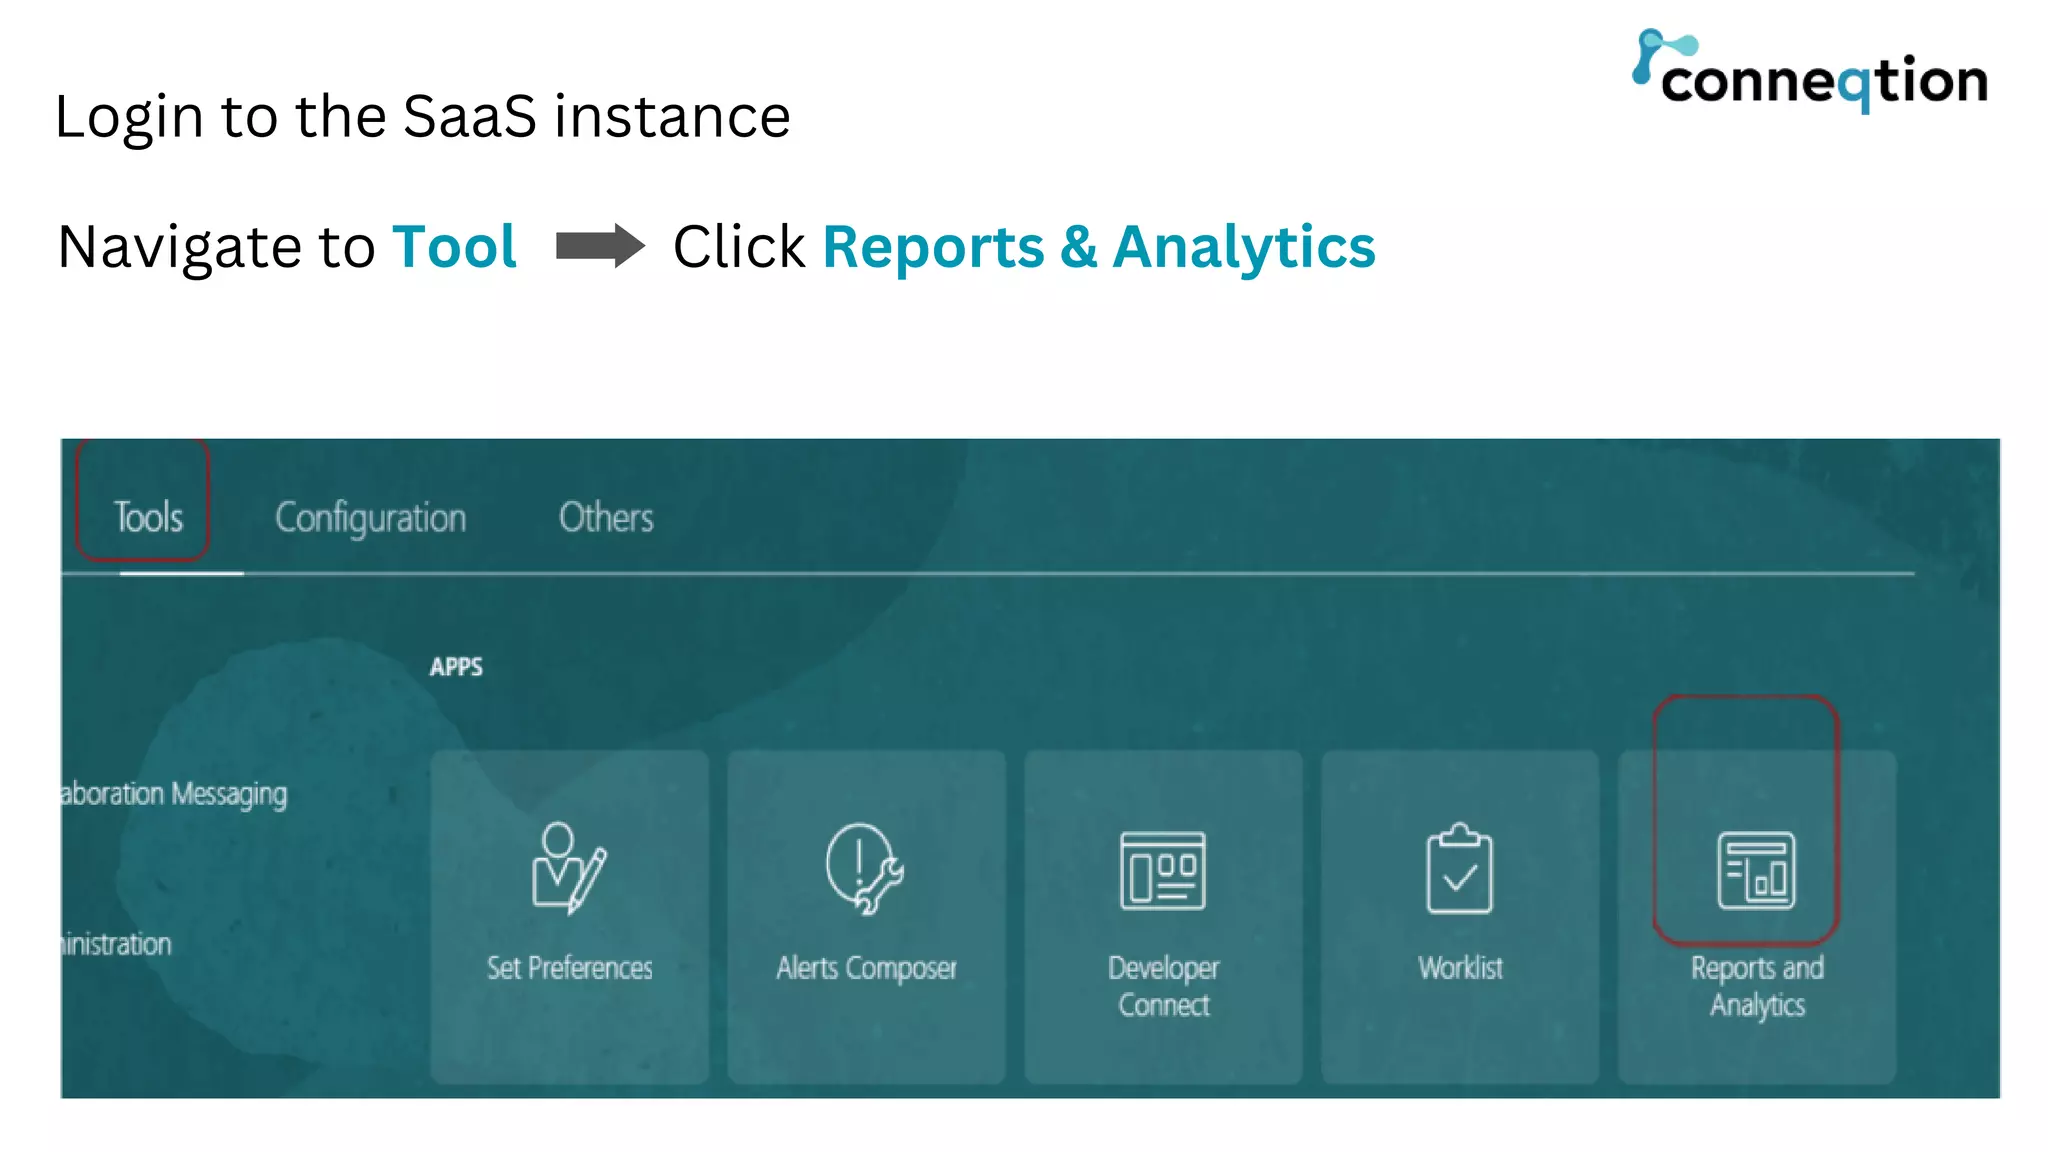Image resolution: width=2048 pixels, height=1152 pixels.
Task: Open the Reports and Analytics chart icon
Action: (x=1756, y=870)
